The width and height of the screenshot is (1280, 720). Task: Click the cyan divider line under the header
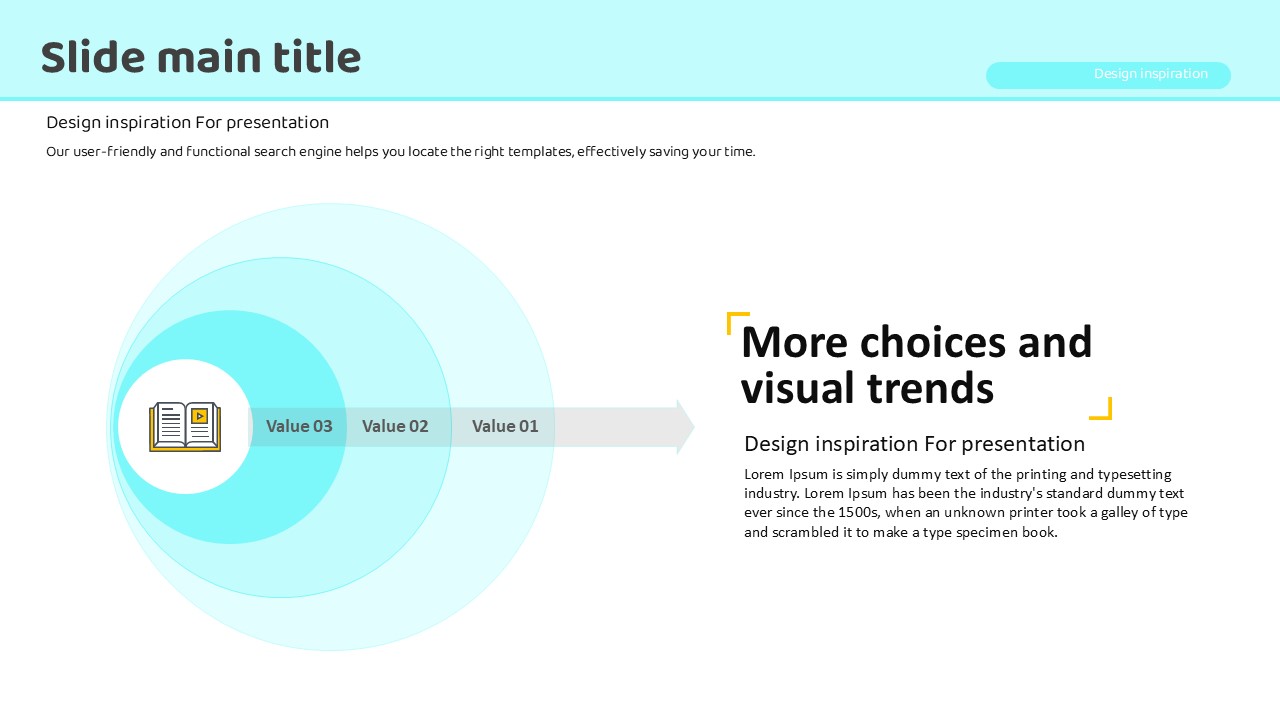(640, 99)
